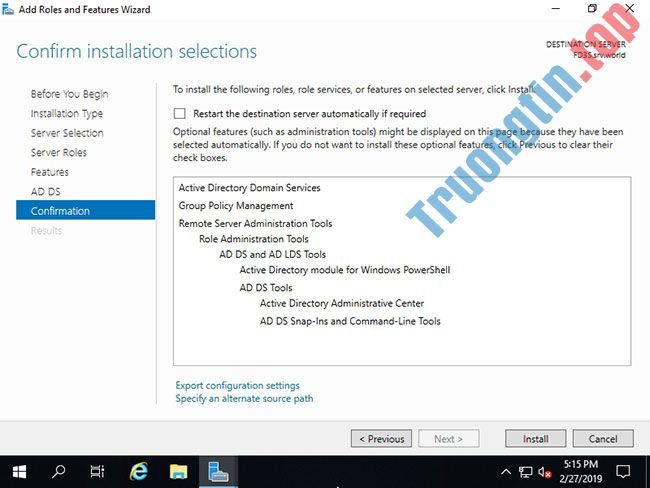Click the Install button
Image resolution: width=650 pixels, height=488 pixels.
point(535,439)
